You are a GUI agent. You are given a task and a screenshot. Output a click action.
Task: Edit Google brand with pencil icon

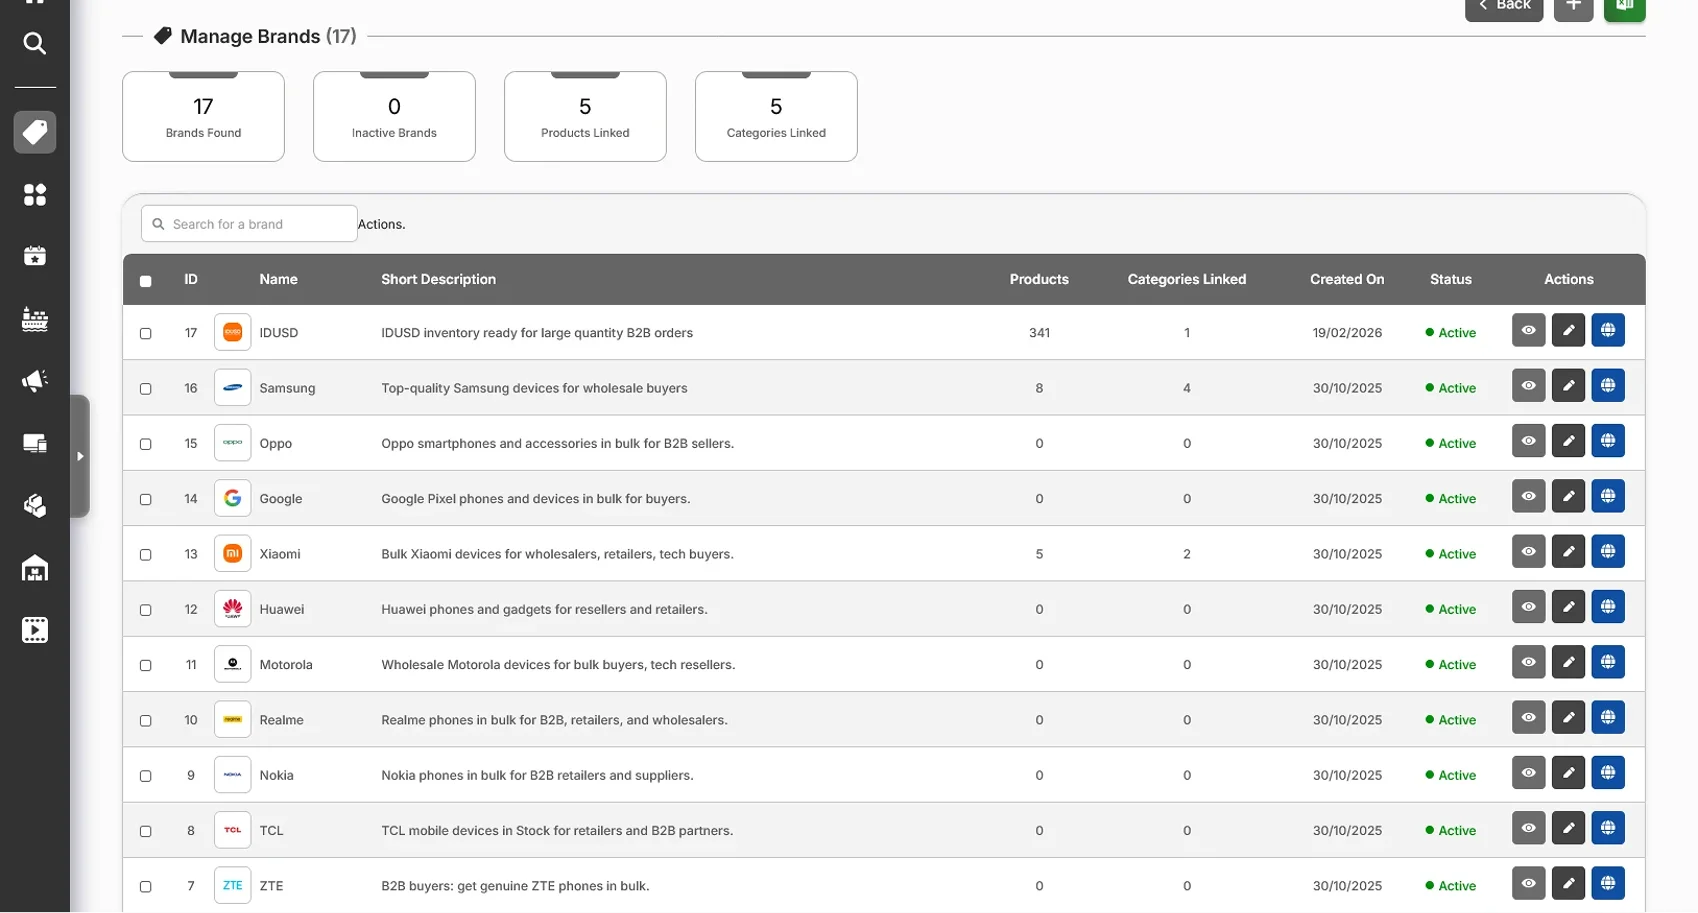tap(1568, 496)
